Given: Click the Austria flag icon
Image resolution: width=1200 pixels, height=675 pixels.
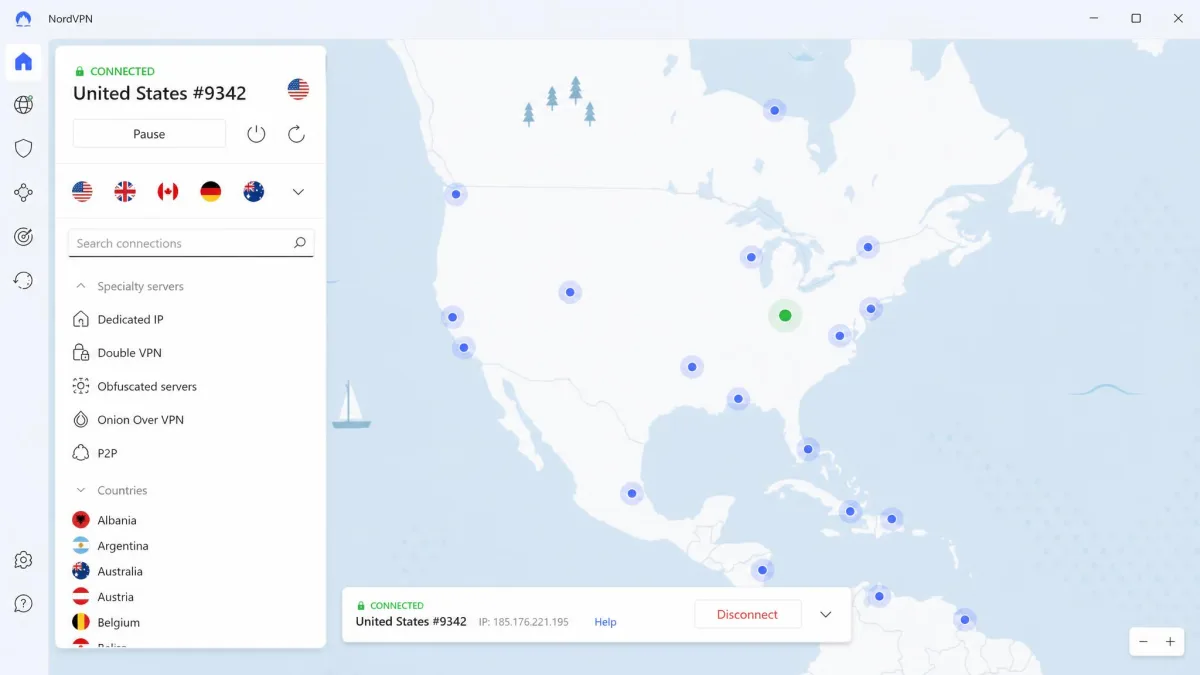Looking at the screenshot, I should pos(81,597).
